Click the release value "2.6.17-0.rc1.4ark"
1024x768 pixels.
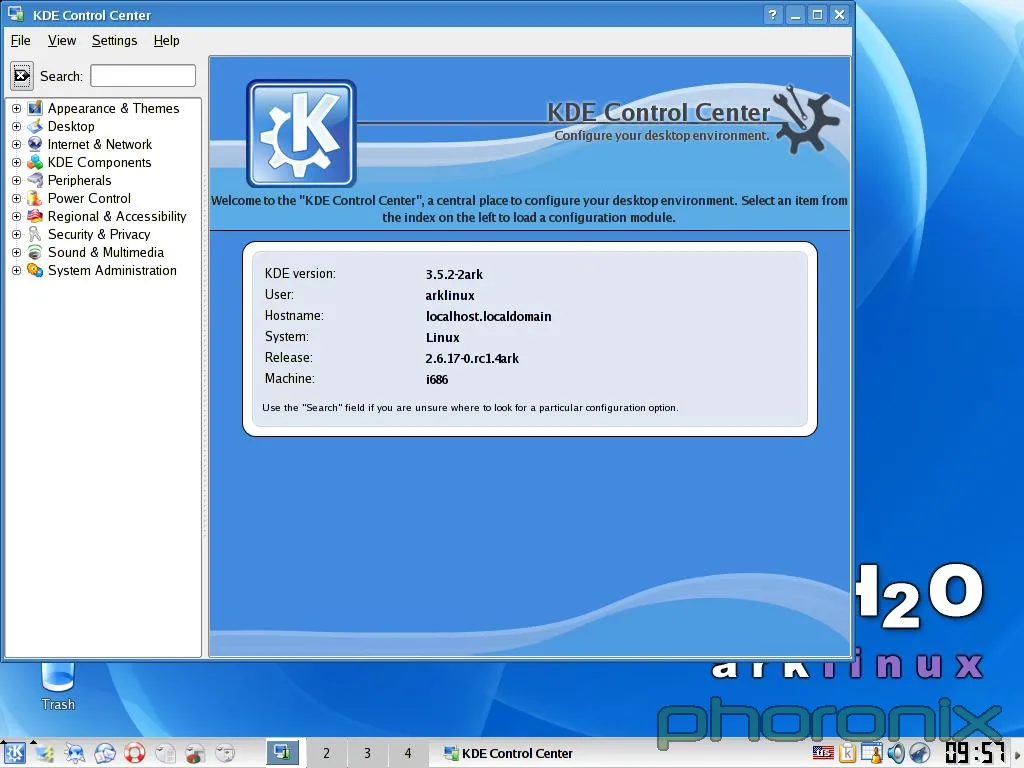point(472,358)
